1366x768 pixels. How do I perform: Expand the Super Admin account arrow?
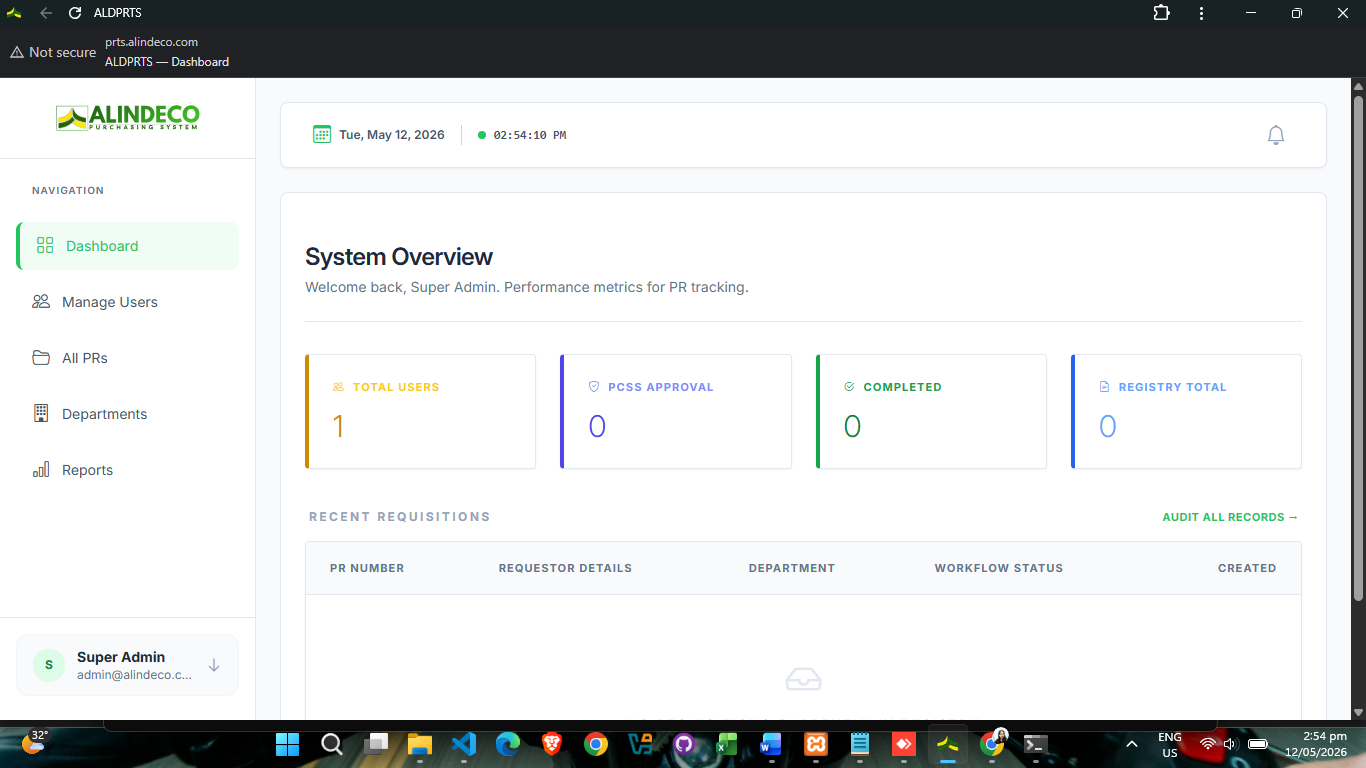click(x=214, y=665)
